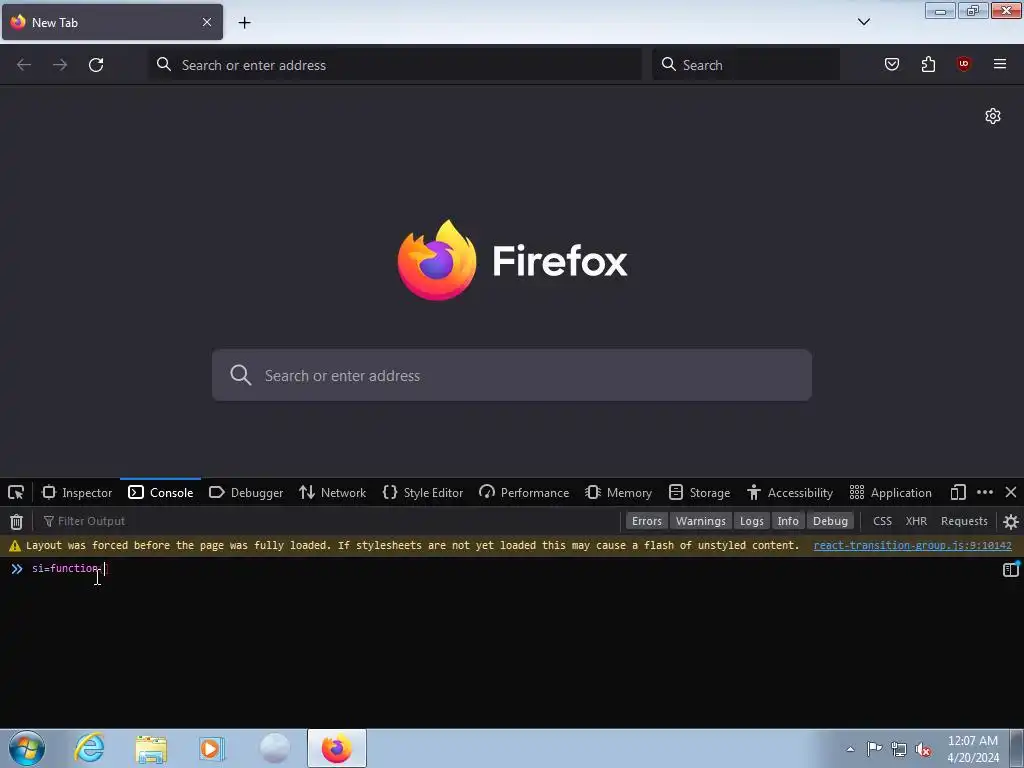Open the Pocket save icon
The height and width of the screenshot is (768, 1024).
click(x=891, y=64)
